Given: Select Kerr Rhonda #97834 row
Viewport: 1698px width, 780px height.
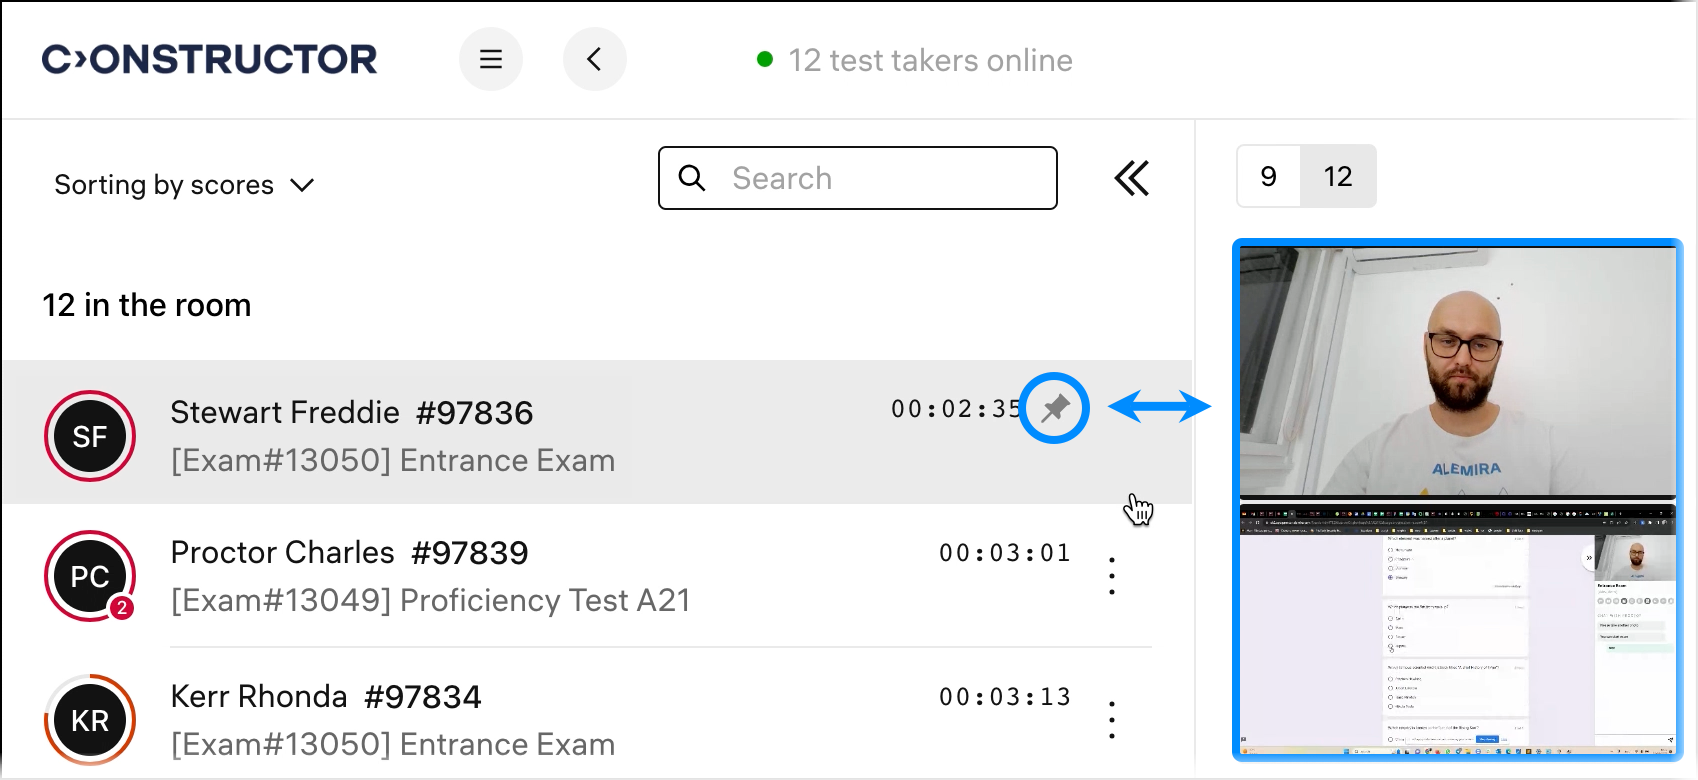Looking at the screenshot, I should click(500, 720).
